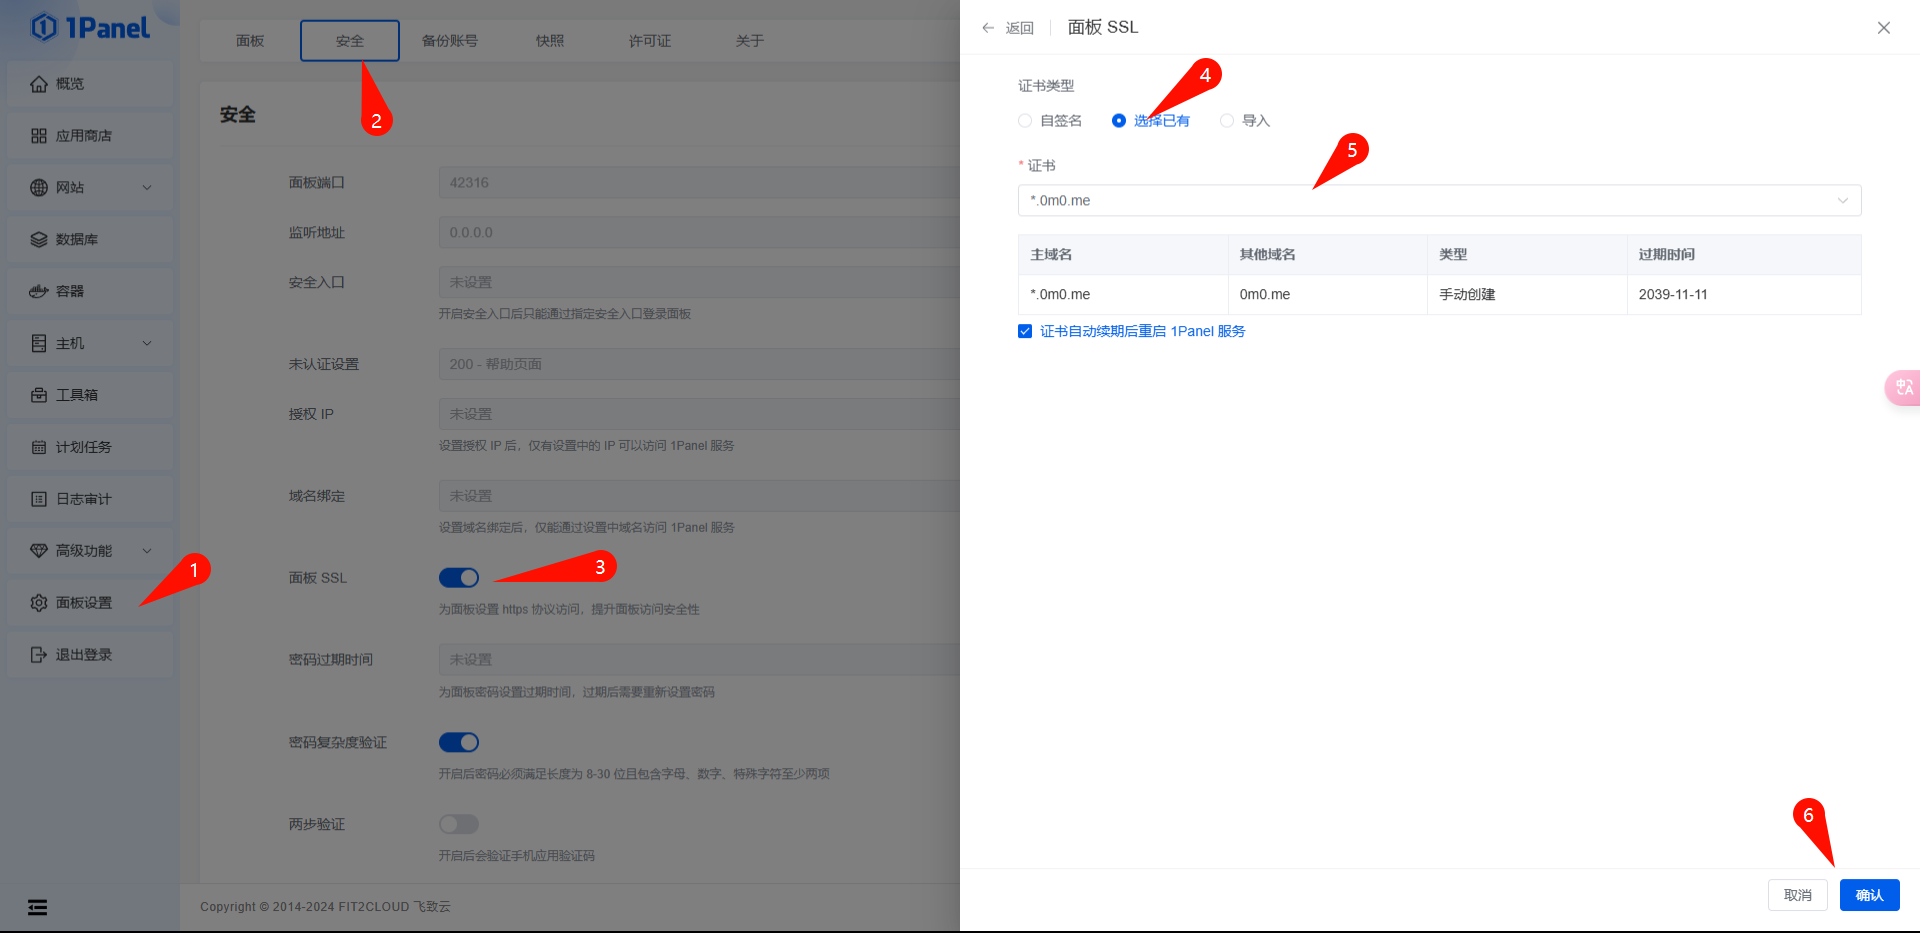The height and width of the screenshot is (933, 1920).
Task: Open Containers via the whale icon
Action: point(39,292)
